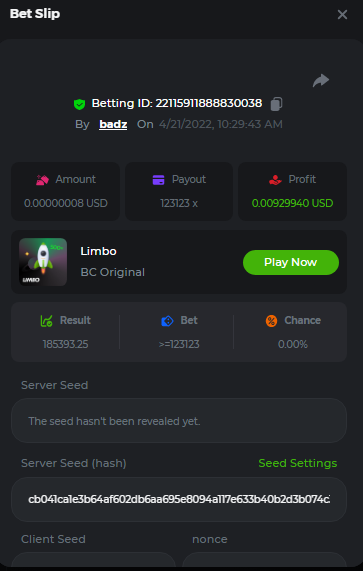
Task: Click the green verified shield icon
Action: coord(79,104)
